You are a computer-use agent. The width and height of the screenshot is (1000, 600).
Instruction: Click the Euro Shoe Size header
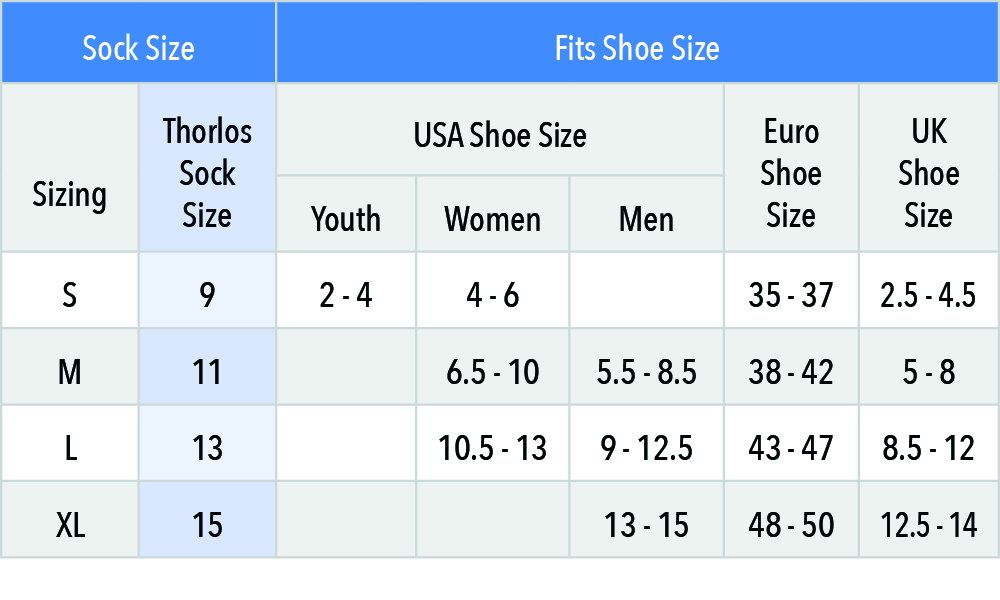pyautogui.click(x=791, y=168)
